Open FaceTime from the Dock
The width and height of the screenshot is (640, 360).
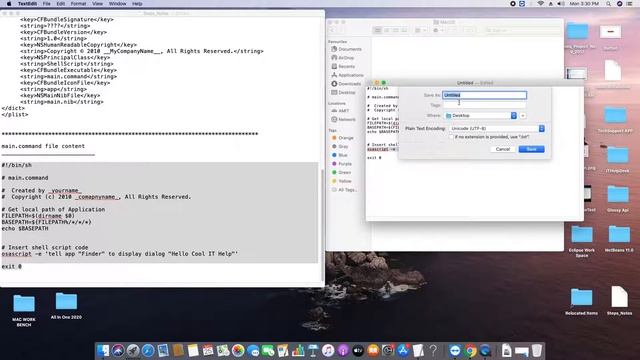(268, 350)
